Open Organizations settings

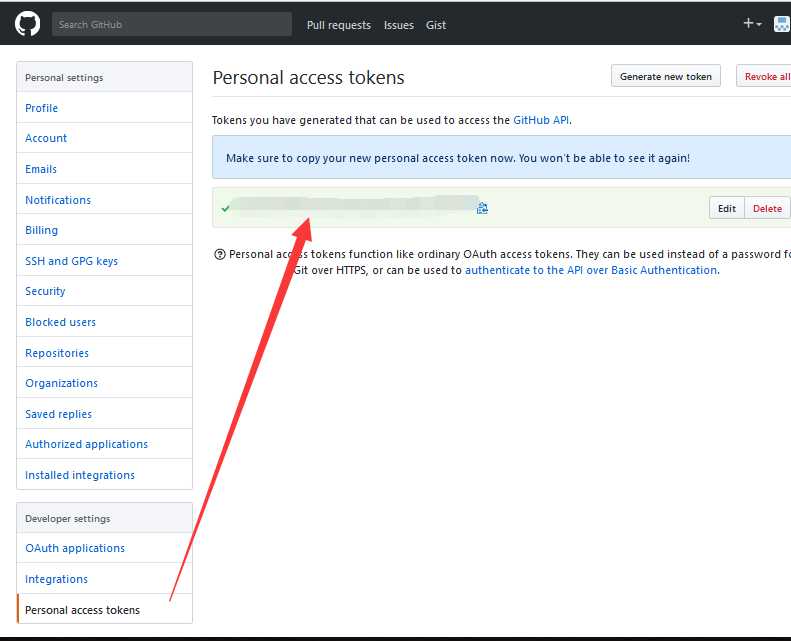point(104,383)
